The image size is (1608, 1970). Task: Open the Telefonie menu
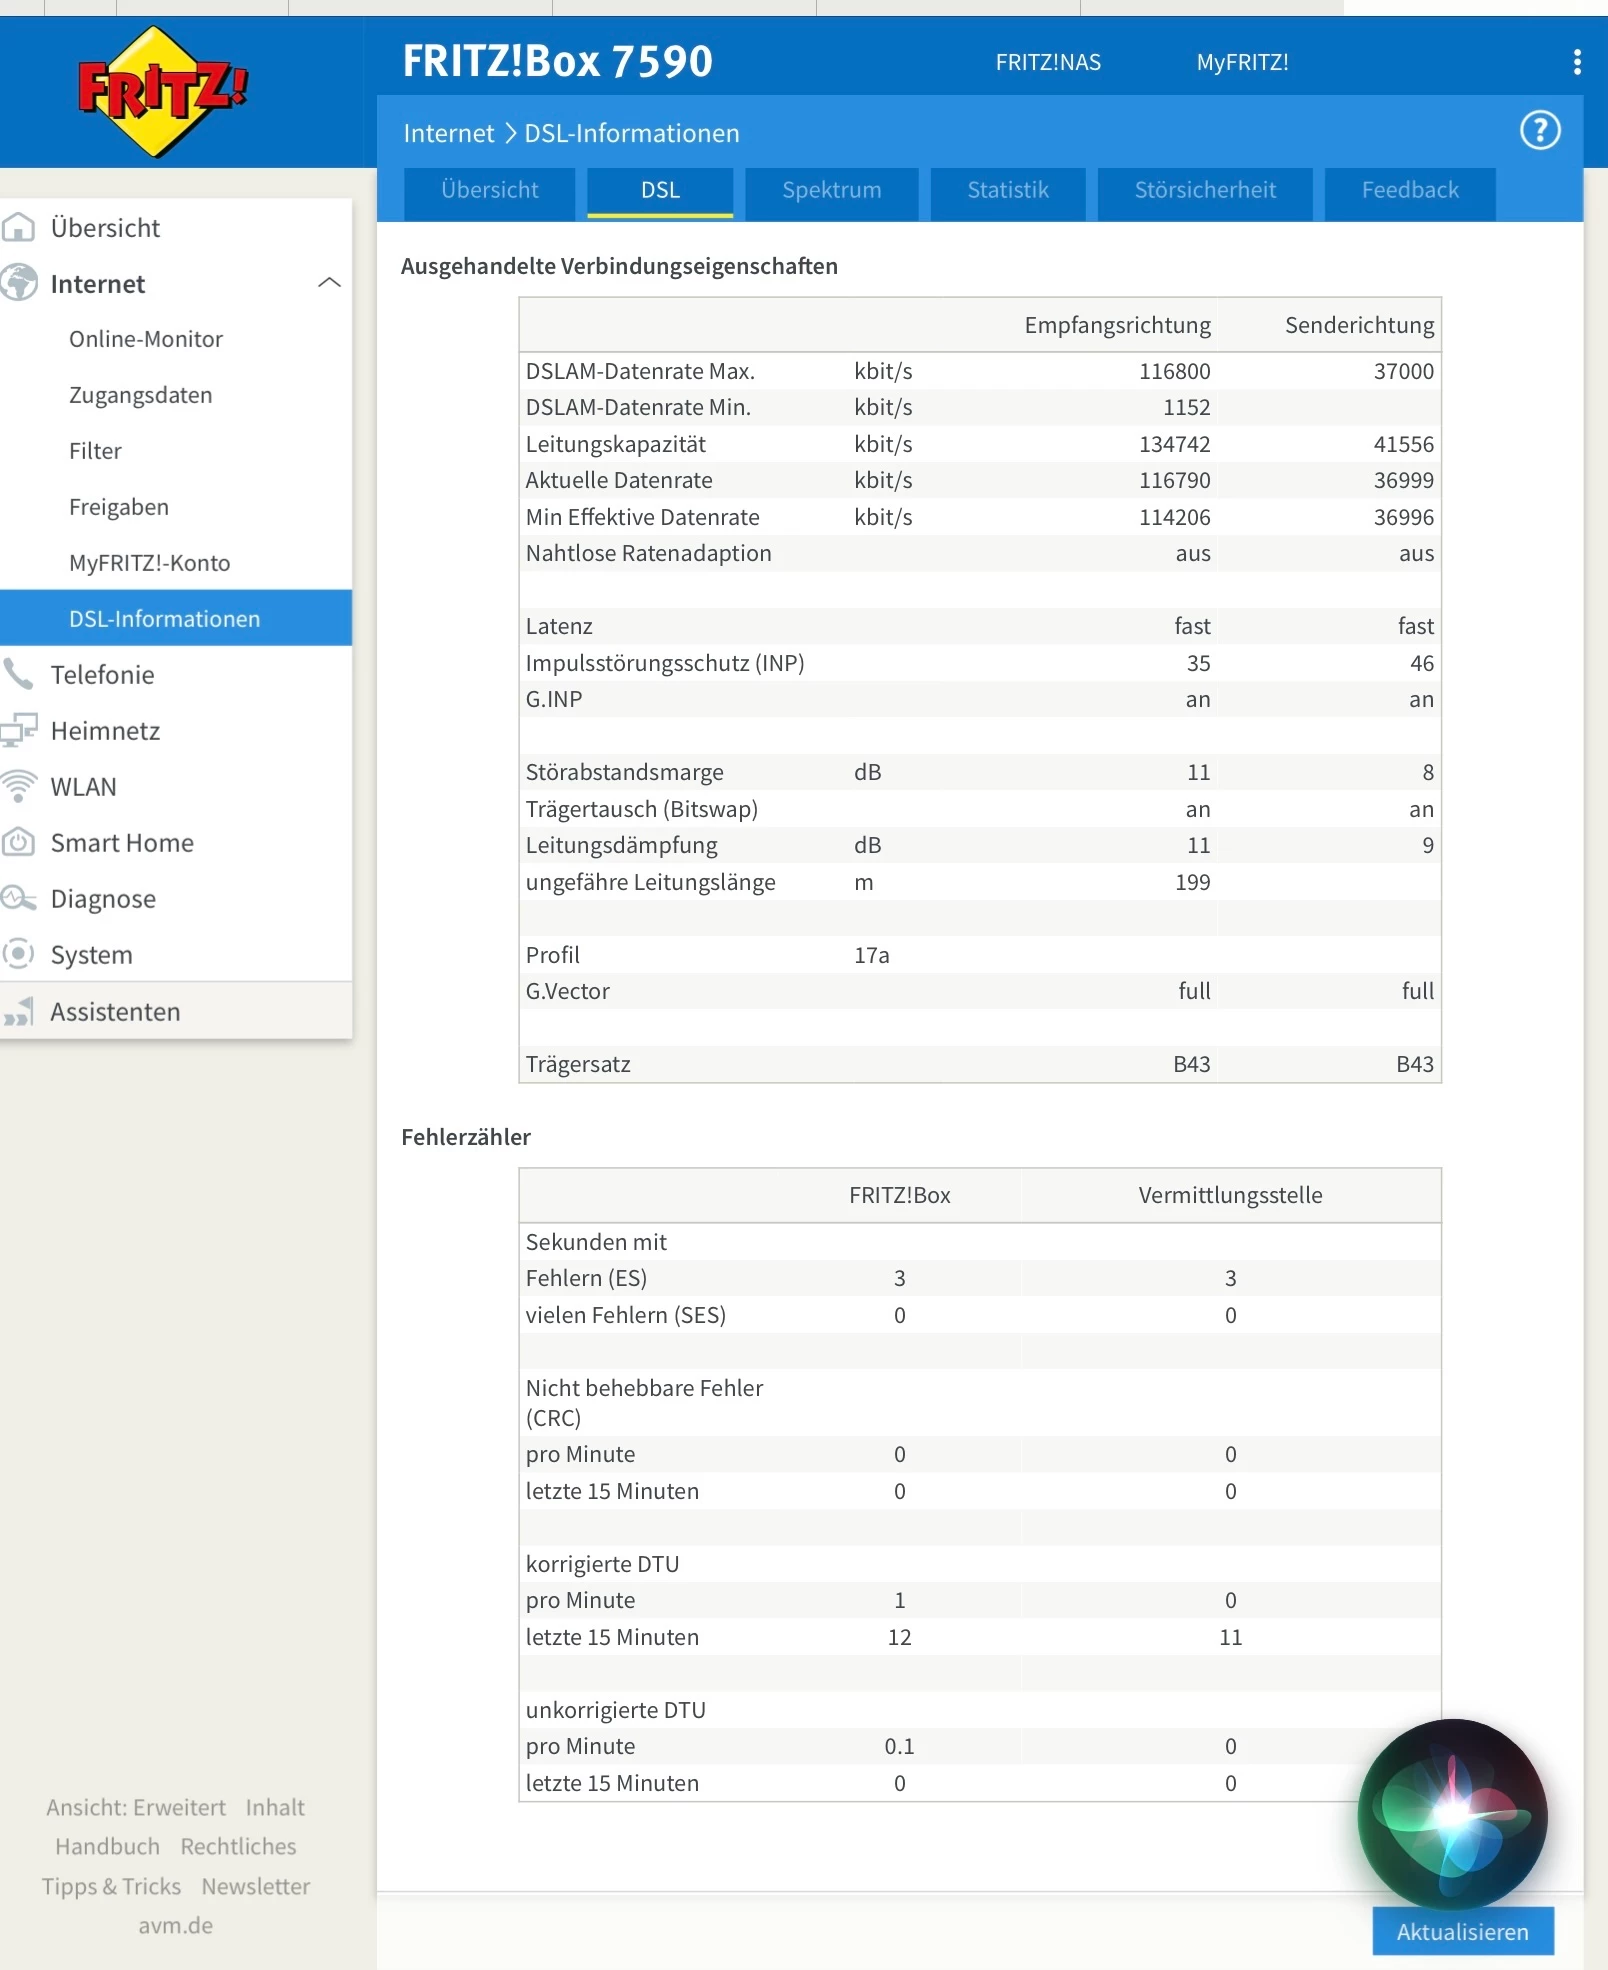point(103,674)
